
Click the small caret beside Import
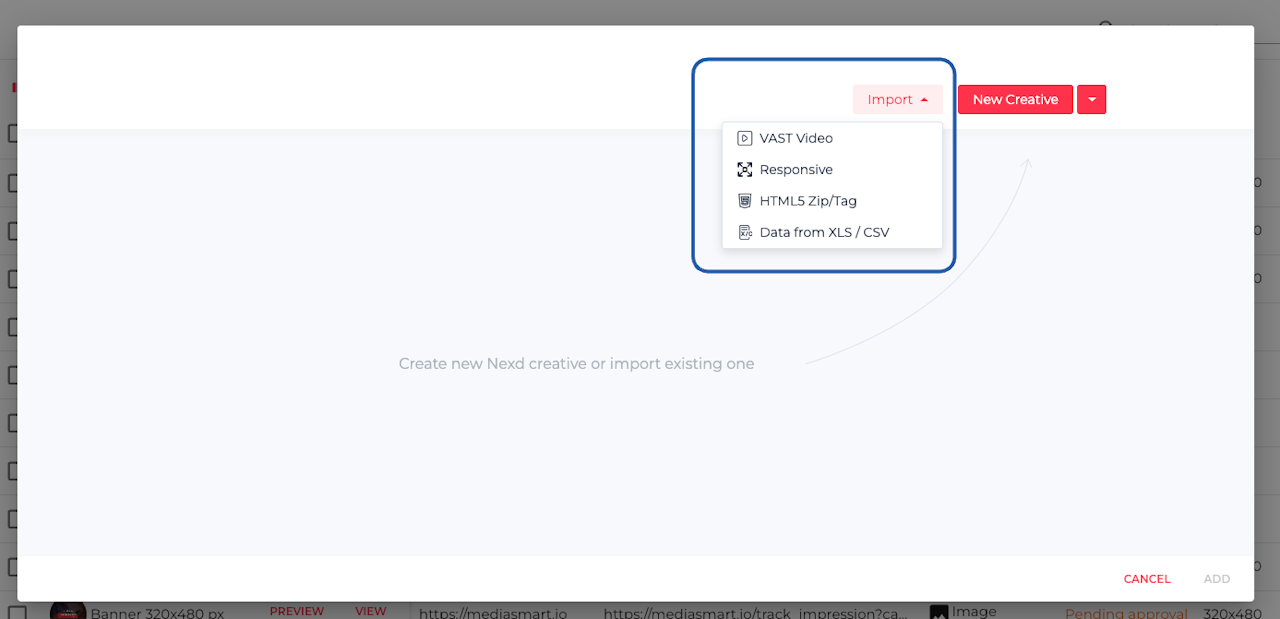[924, 100]
